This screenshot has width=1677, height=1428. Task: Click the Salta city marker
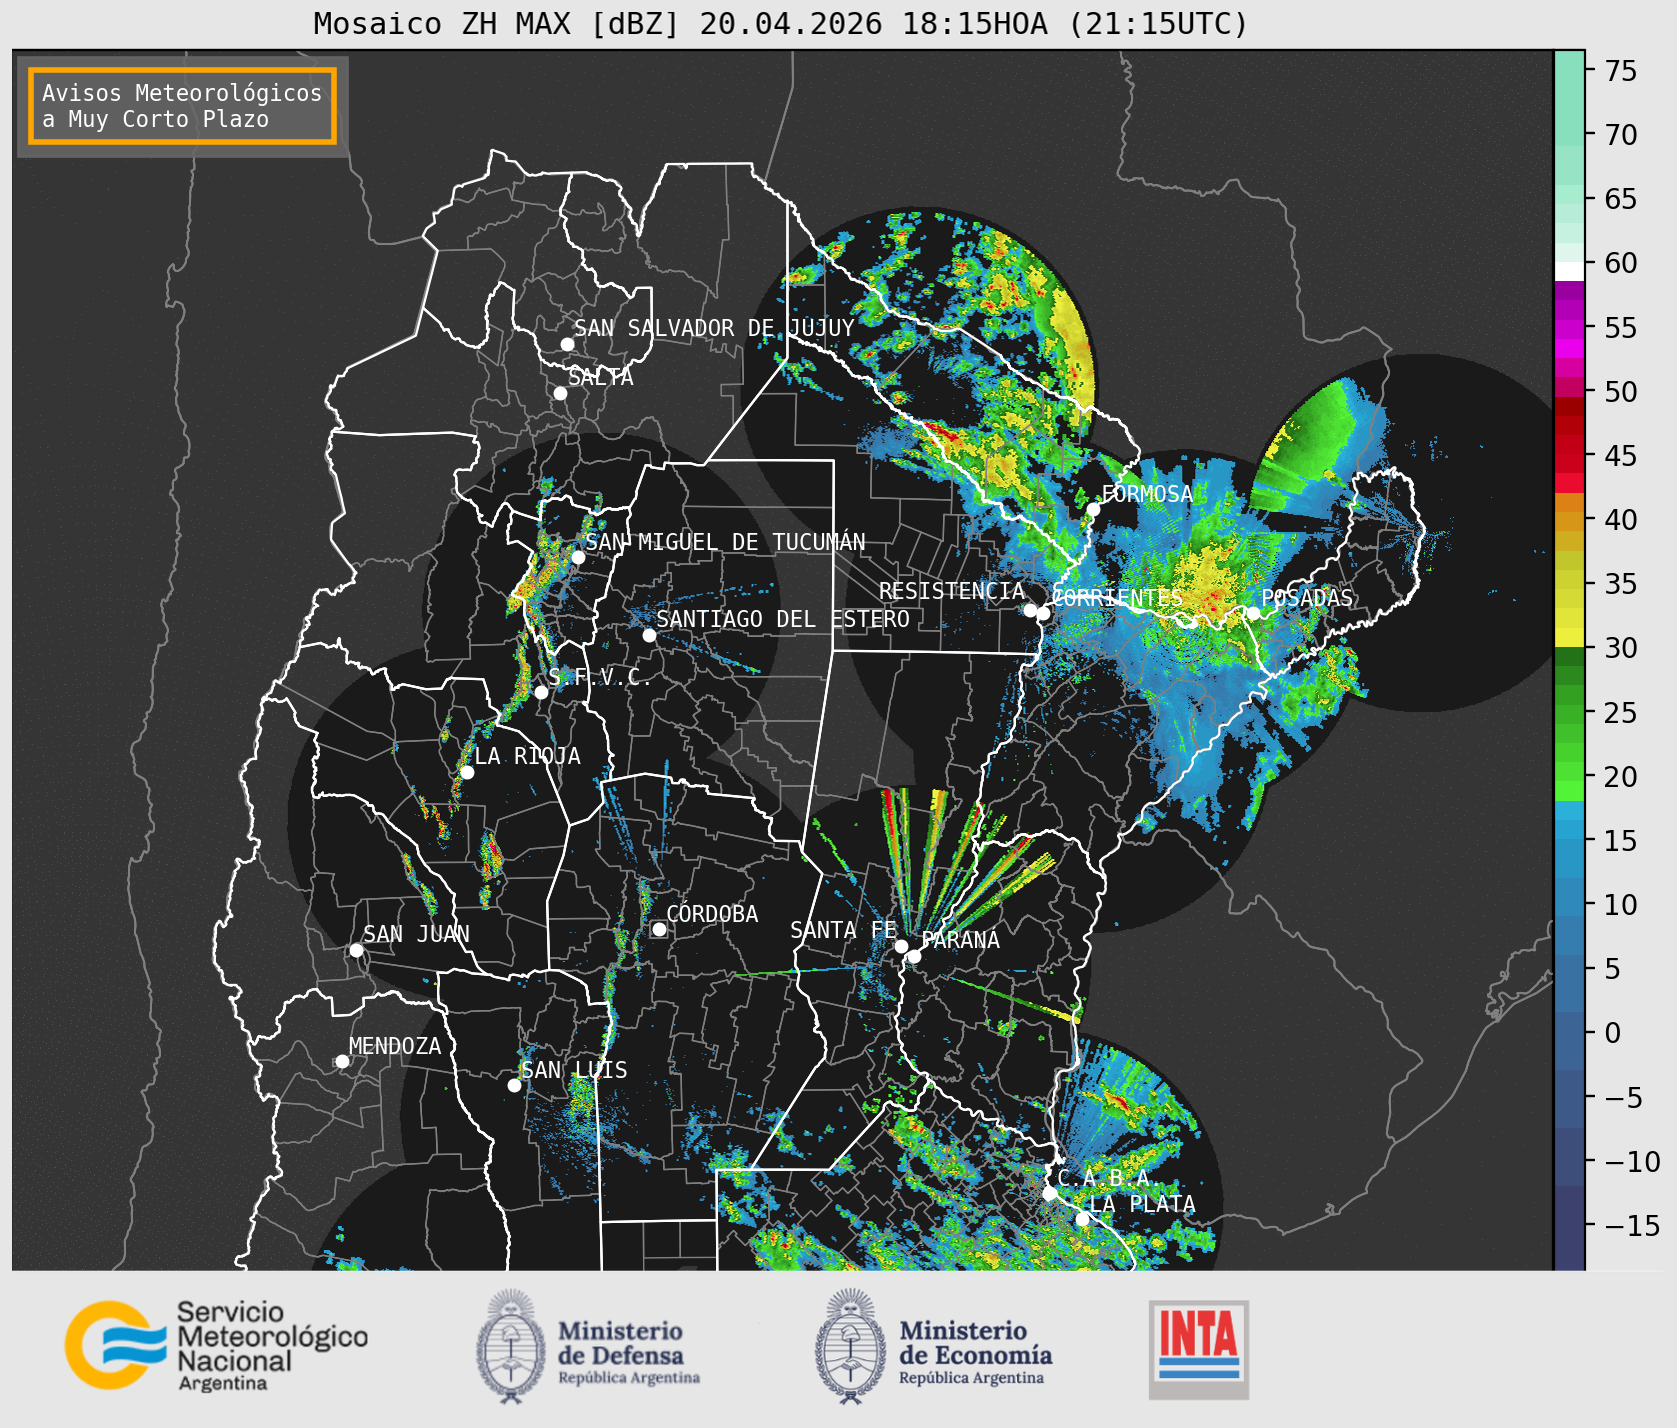(560, 393)
